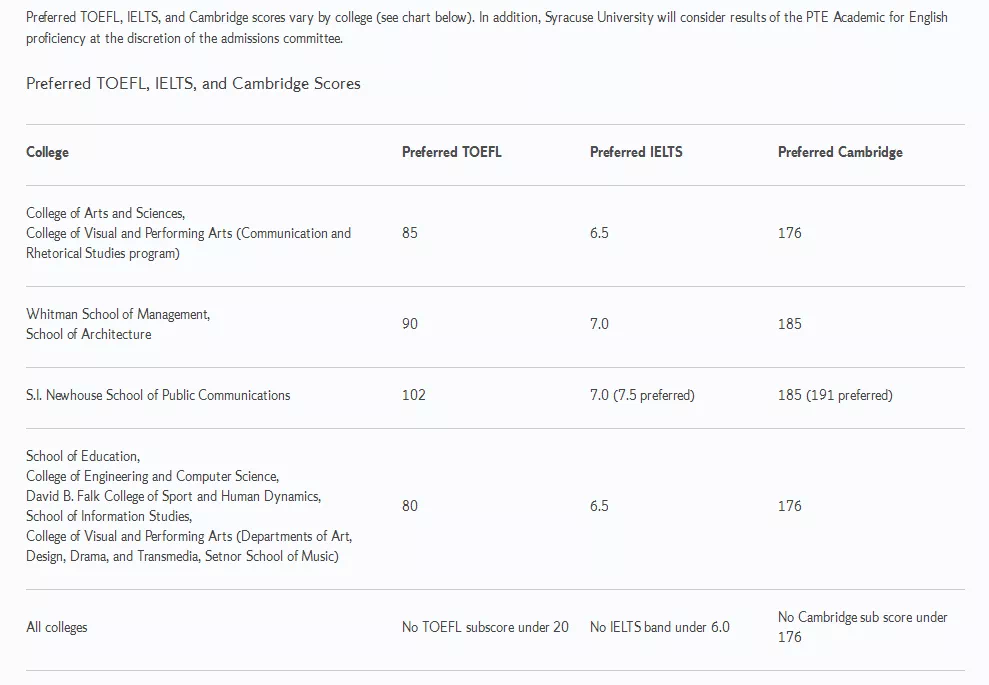The width and height of the screenshot is (989, 685).
Task: Click the Preferred TOEFL, IELTS, and Cambridge Scores heading
Action: click(193, 84)
